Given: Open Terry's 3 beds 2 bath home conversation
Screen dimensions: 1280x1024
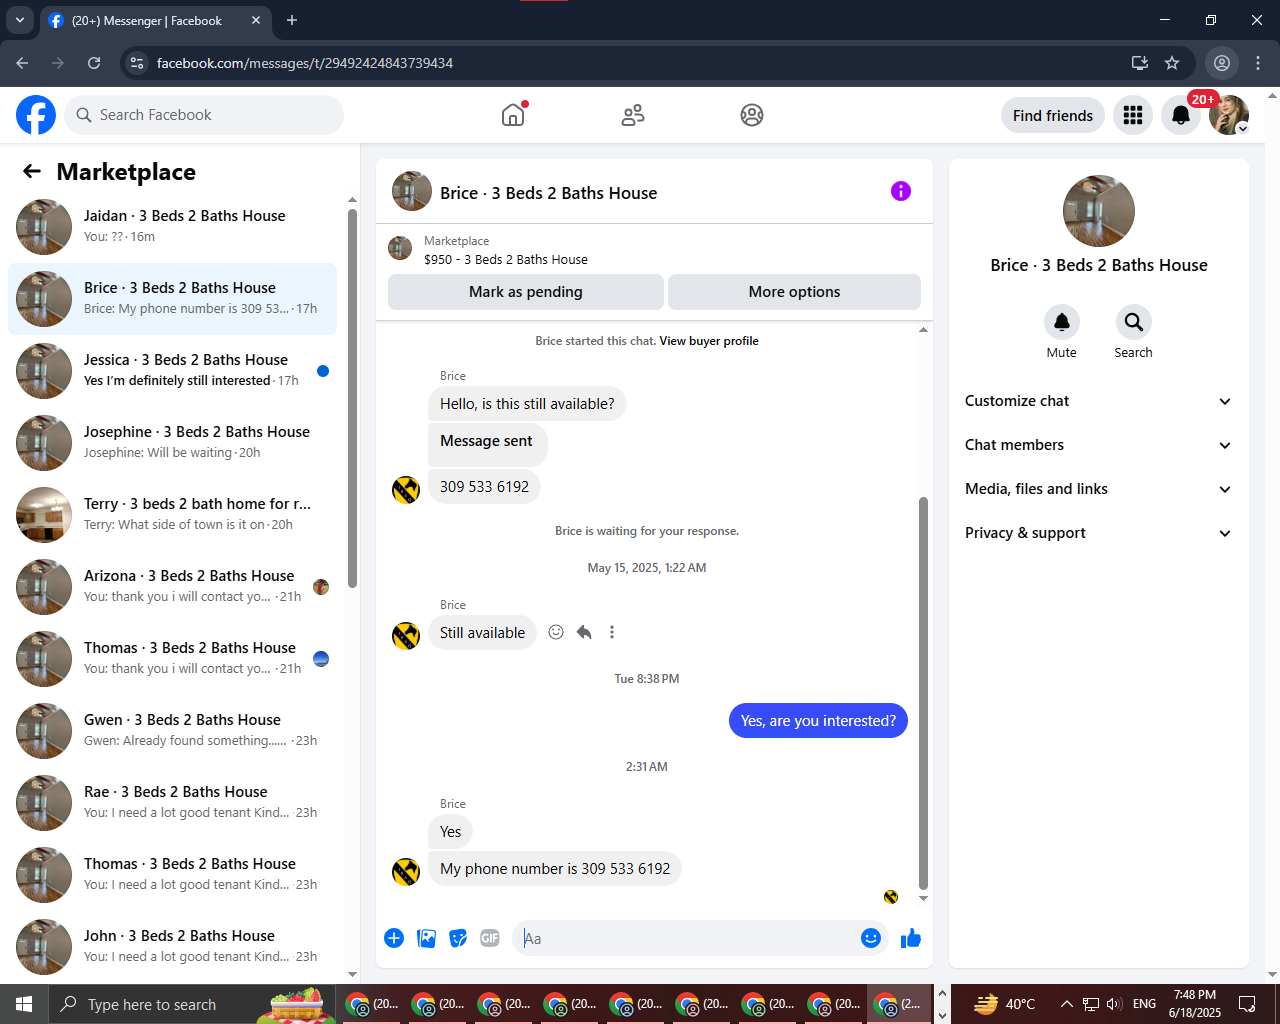Looking at the screenshot, I should tap(172, 515).
